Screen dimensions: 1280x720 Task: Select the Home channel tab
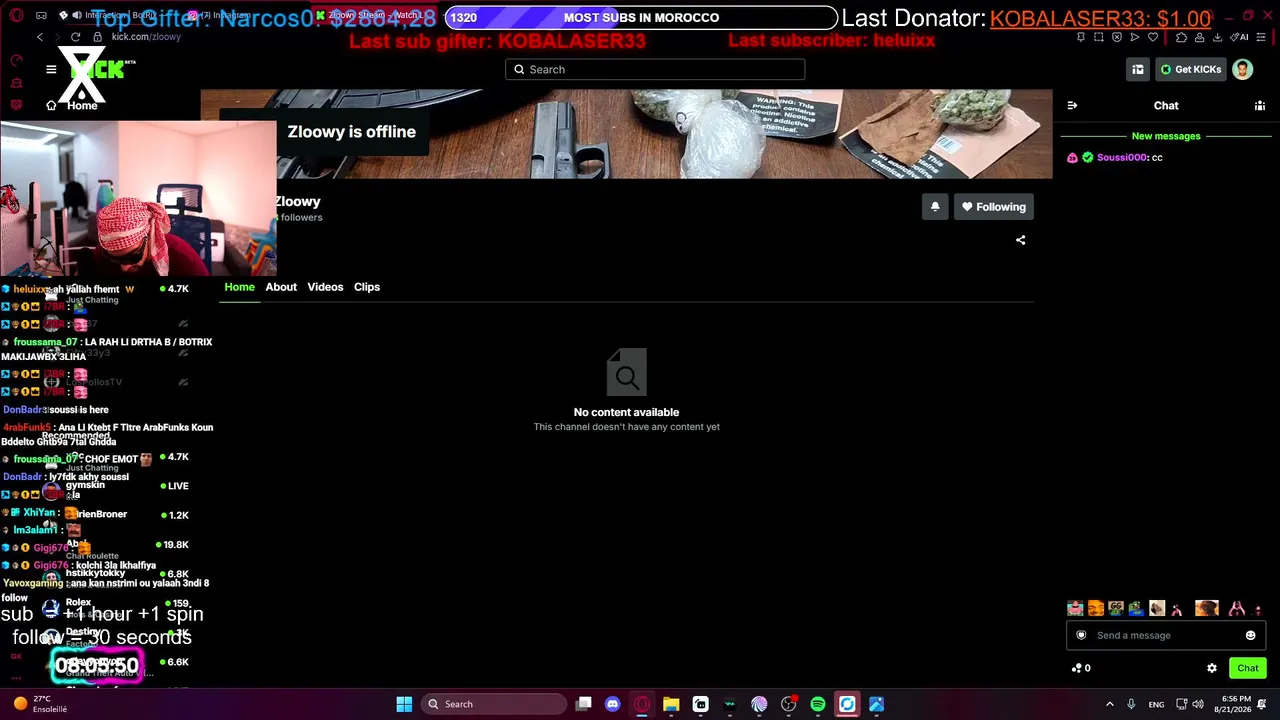pyautogui.click(x=239, y=287)
